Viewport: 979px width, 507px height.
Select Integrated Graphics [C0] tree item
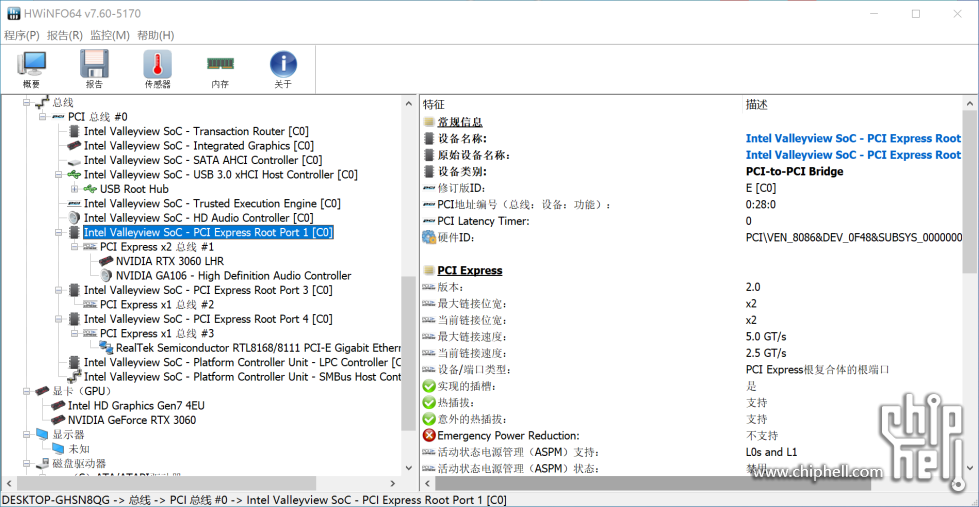(199, 145)
